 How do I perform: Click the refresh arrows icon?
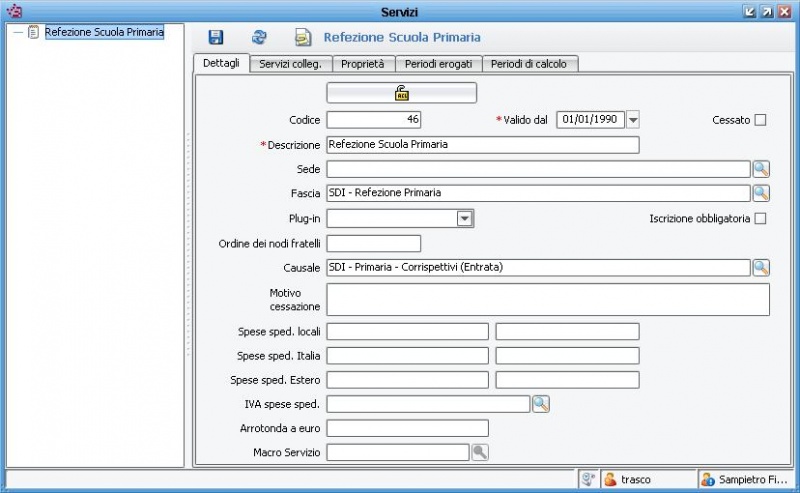pos(259,37)
